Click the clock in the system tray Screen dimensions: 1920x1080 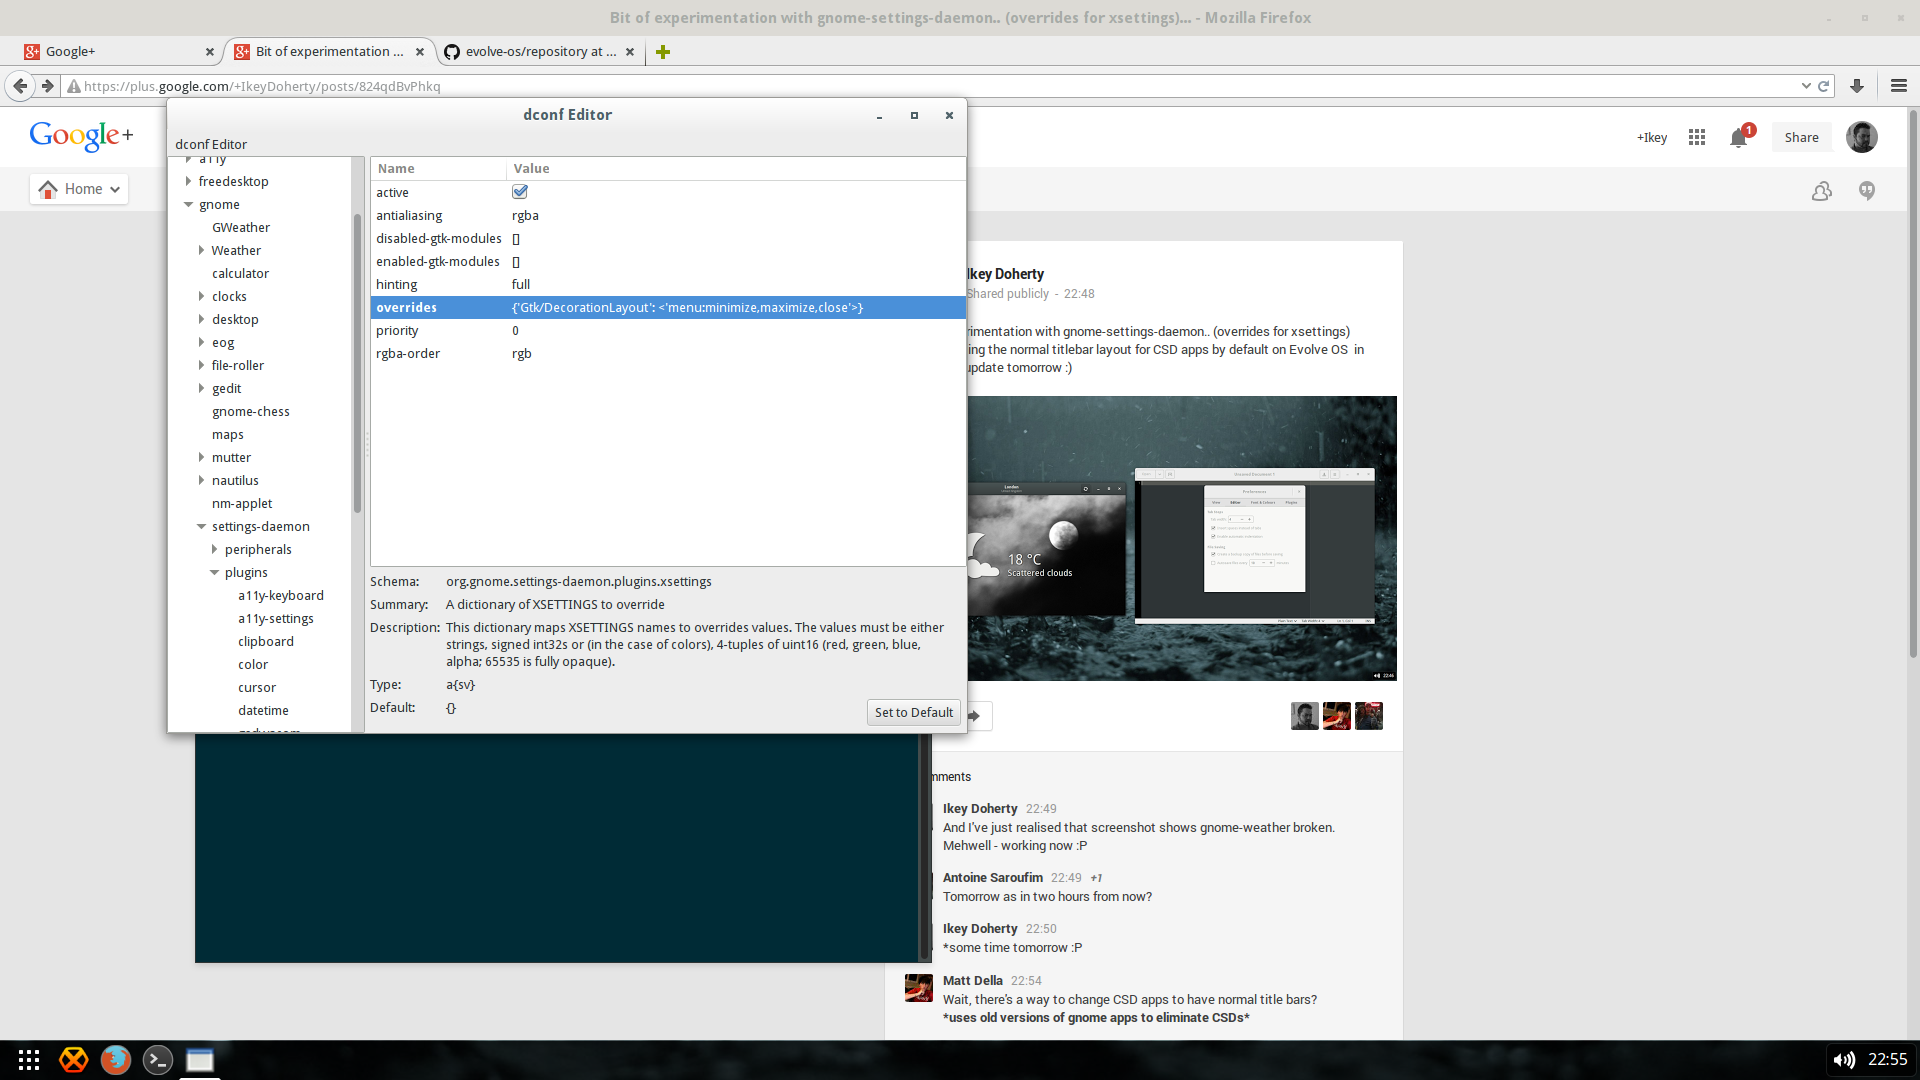1887,1060
